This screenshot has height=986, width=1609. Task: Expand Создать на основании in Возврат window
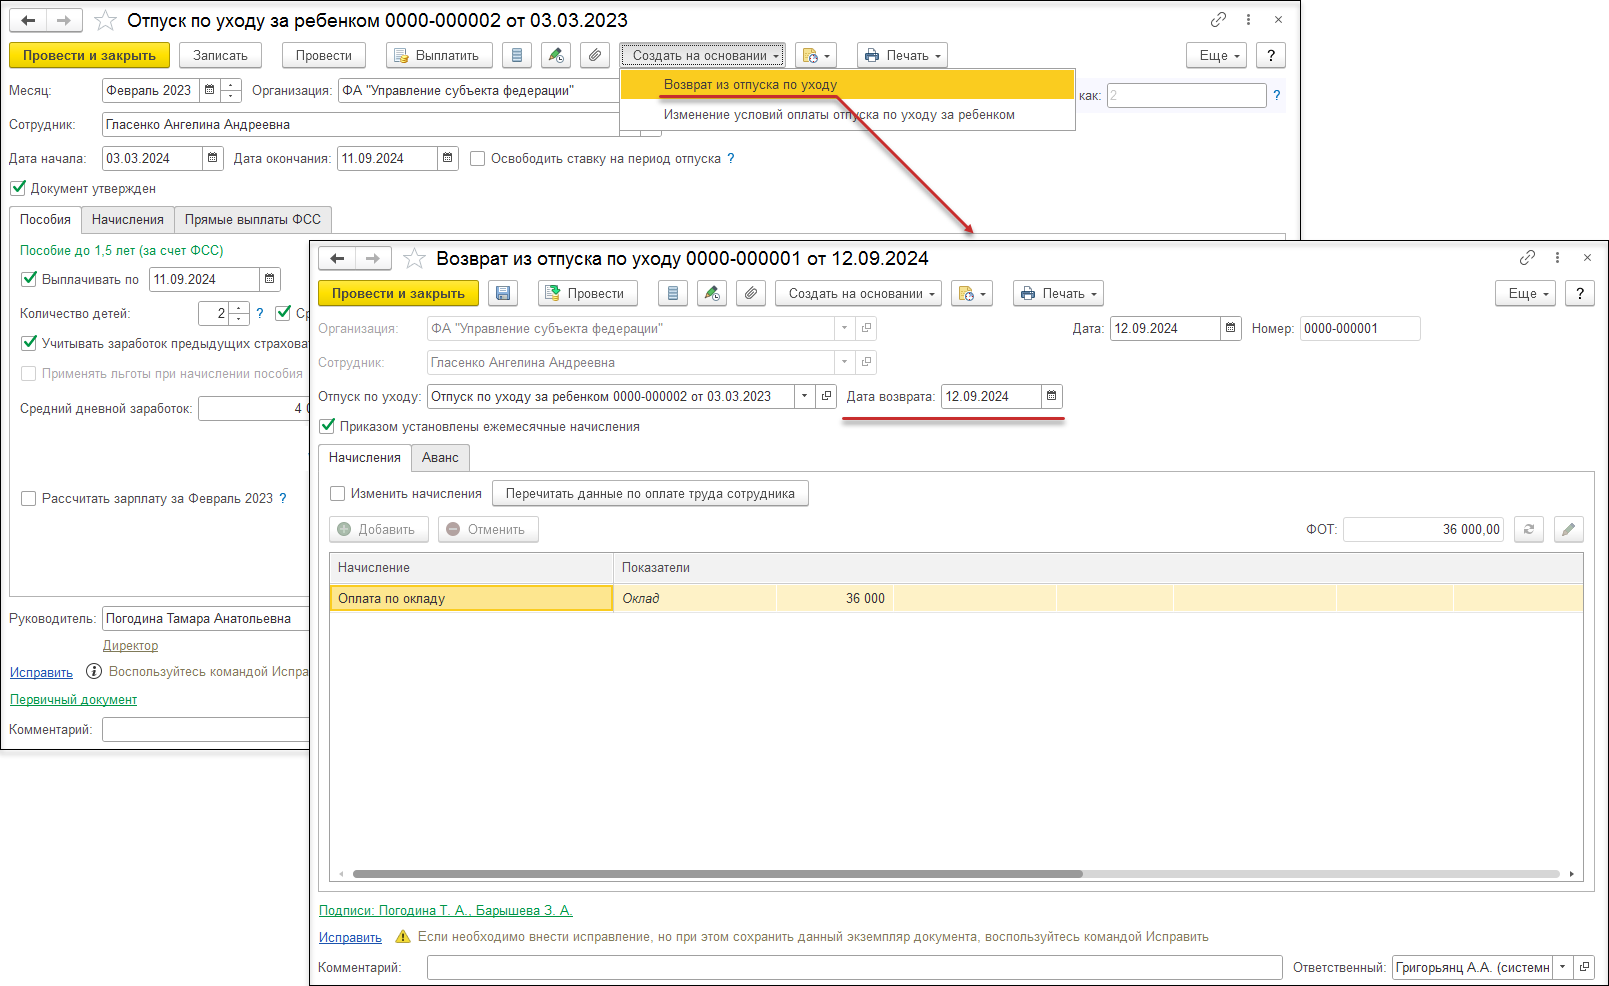coord(858,294)
